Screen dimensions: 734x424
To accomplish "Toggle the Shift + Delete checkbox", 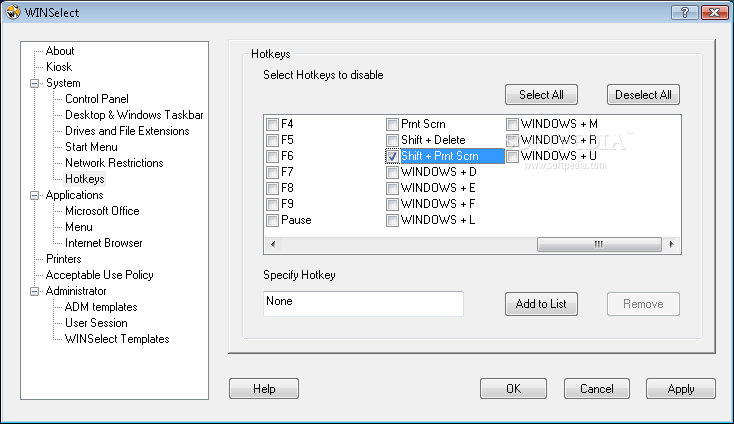I will click(392, 140).
